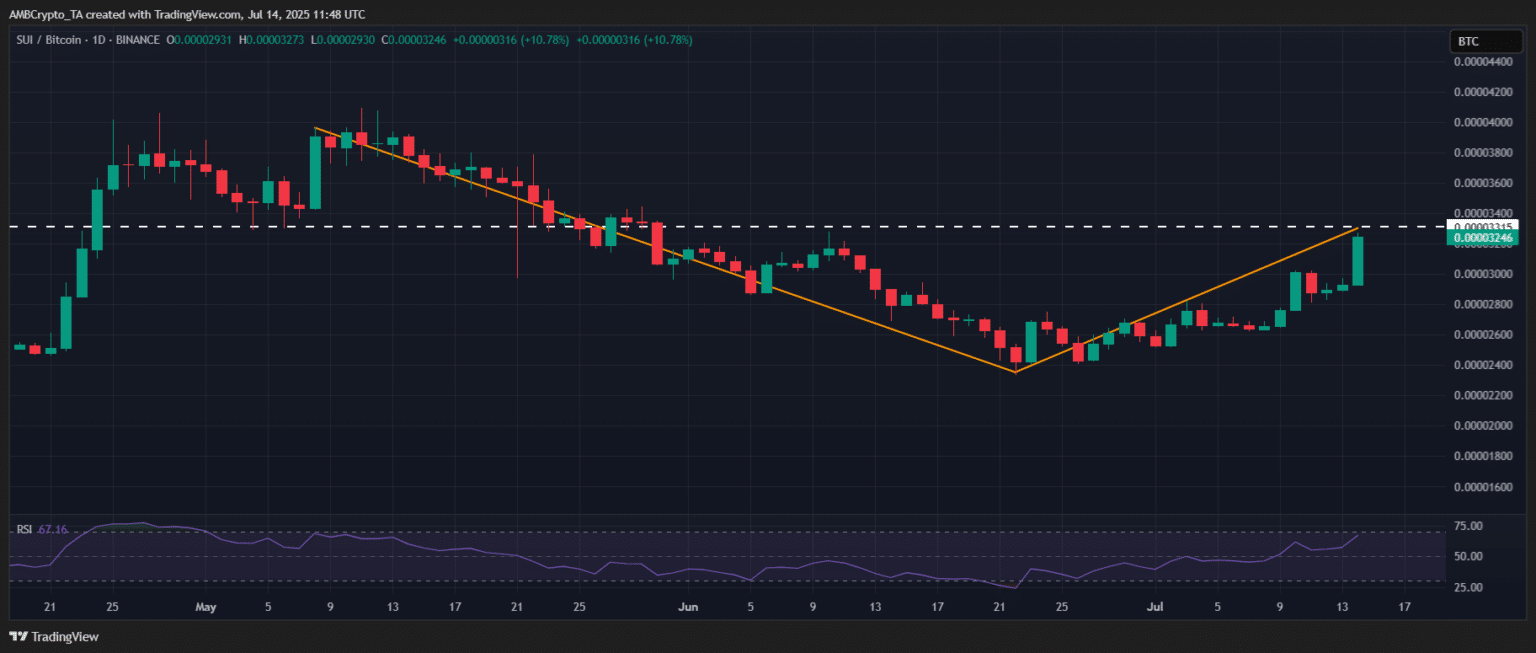
Task: Click the 0.00004200 price axis label
Action: click(1484, 92)
